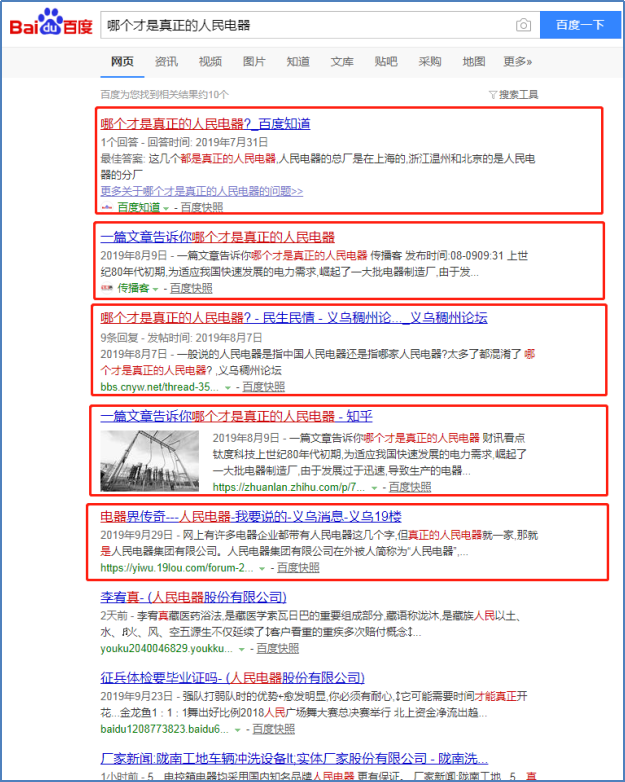Expand dropdown arrow next to yiwu.19lou.com
This screenshot has width=625, height=782.
pyautogui.click(x=261, y=569)
